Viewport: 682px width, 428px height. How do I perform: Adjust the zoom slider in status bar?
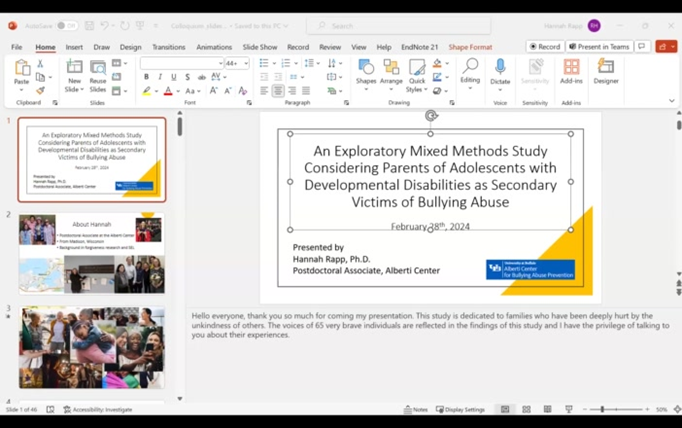click(x=603, y=410)
